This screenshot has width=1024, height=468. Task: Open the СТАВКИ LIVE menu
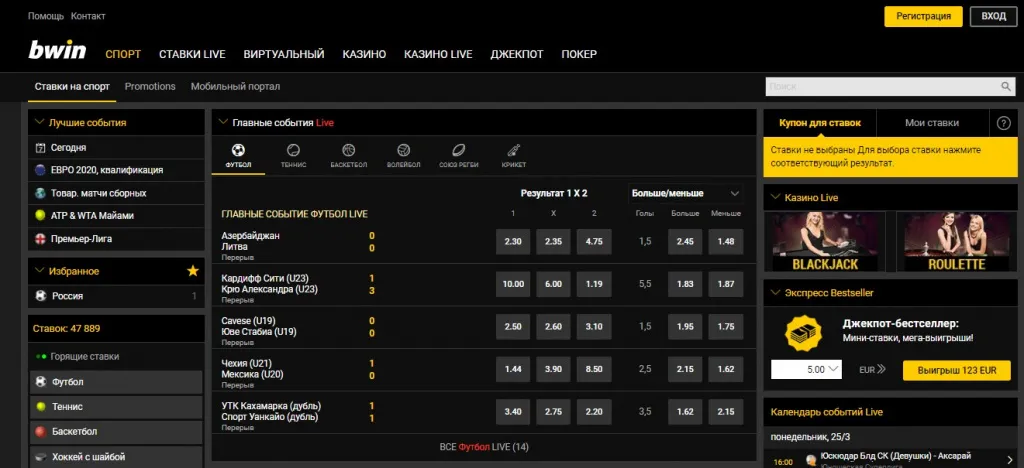(192, 54)
